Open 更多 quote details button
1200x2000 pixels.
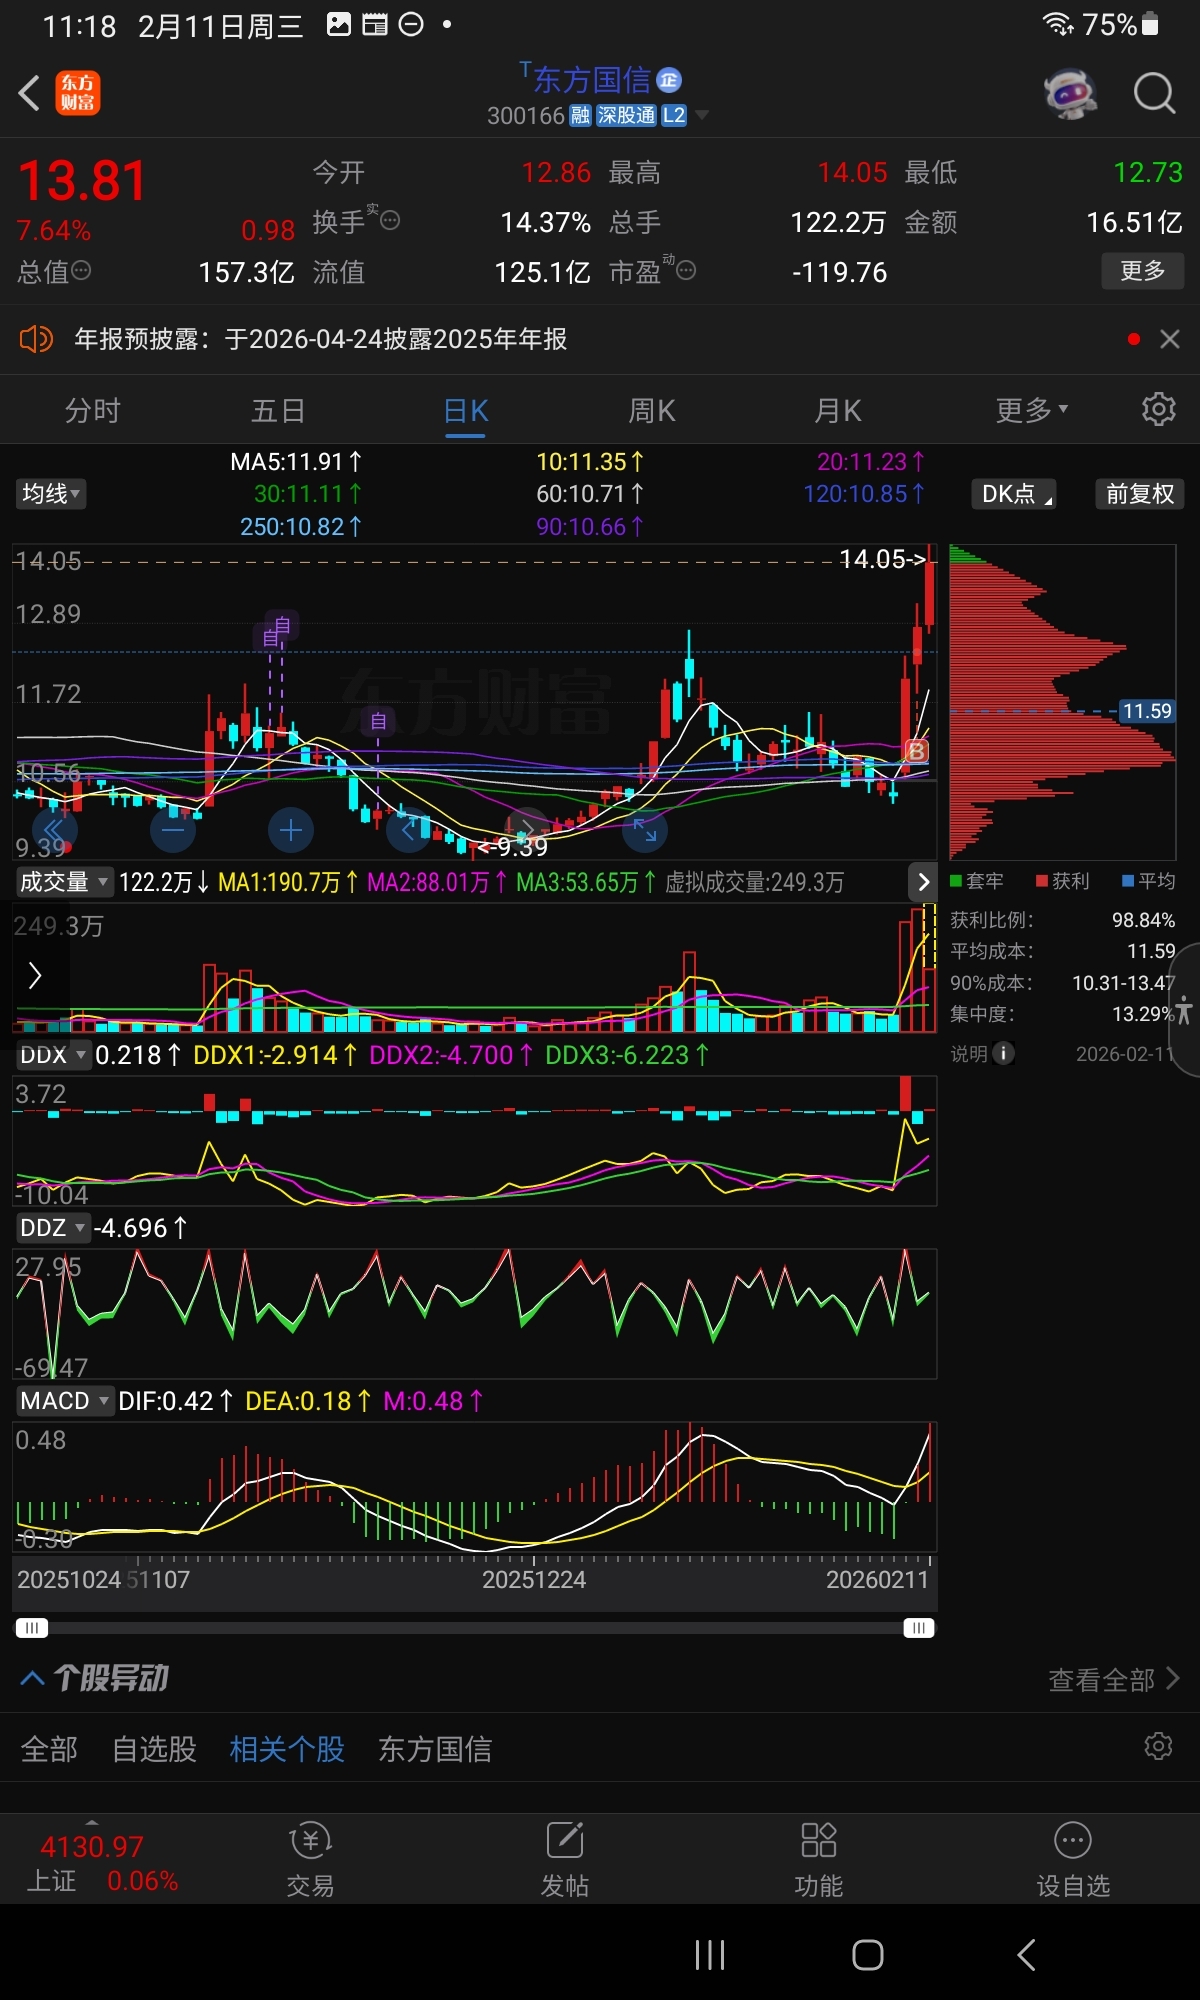[1142, 271]
